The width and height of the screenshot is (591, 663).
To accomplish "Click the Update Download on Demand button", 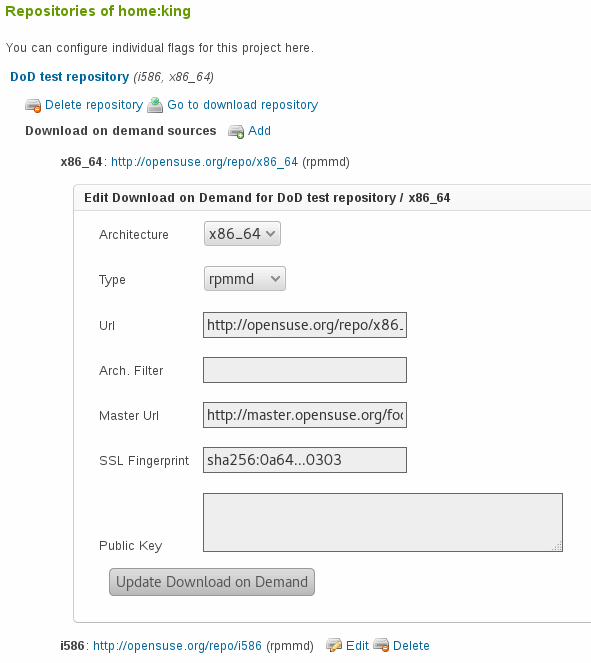I will (x=212, y=582).
